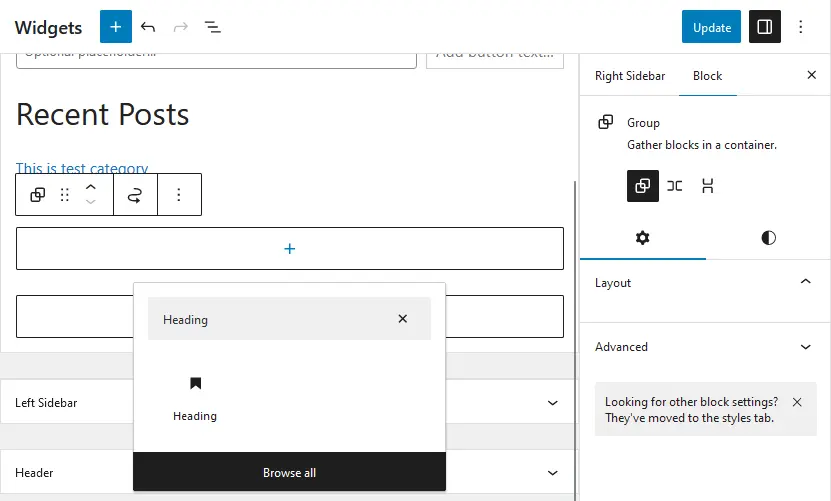Click the redo arrow icon
Viewport: 831px width, 501px height.
coord(181,27)
